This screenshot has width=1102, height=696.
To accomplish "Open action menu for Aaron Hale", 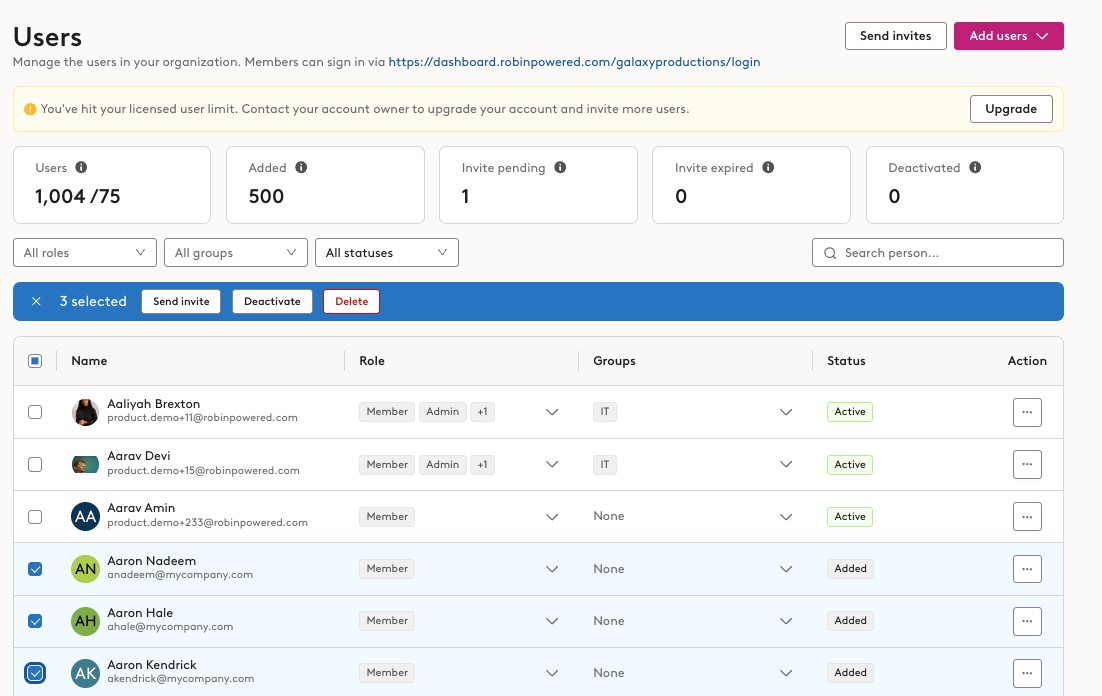I will 1027,621.
